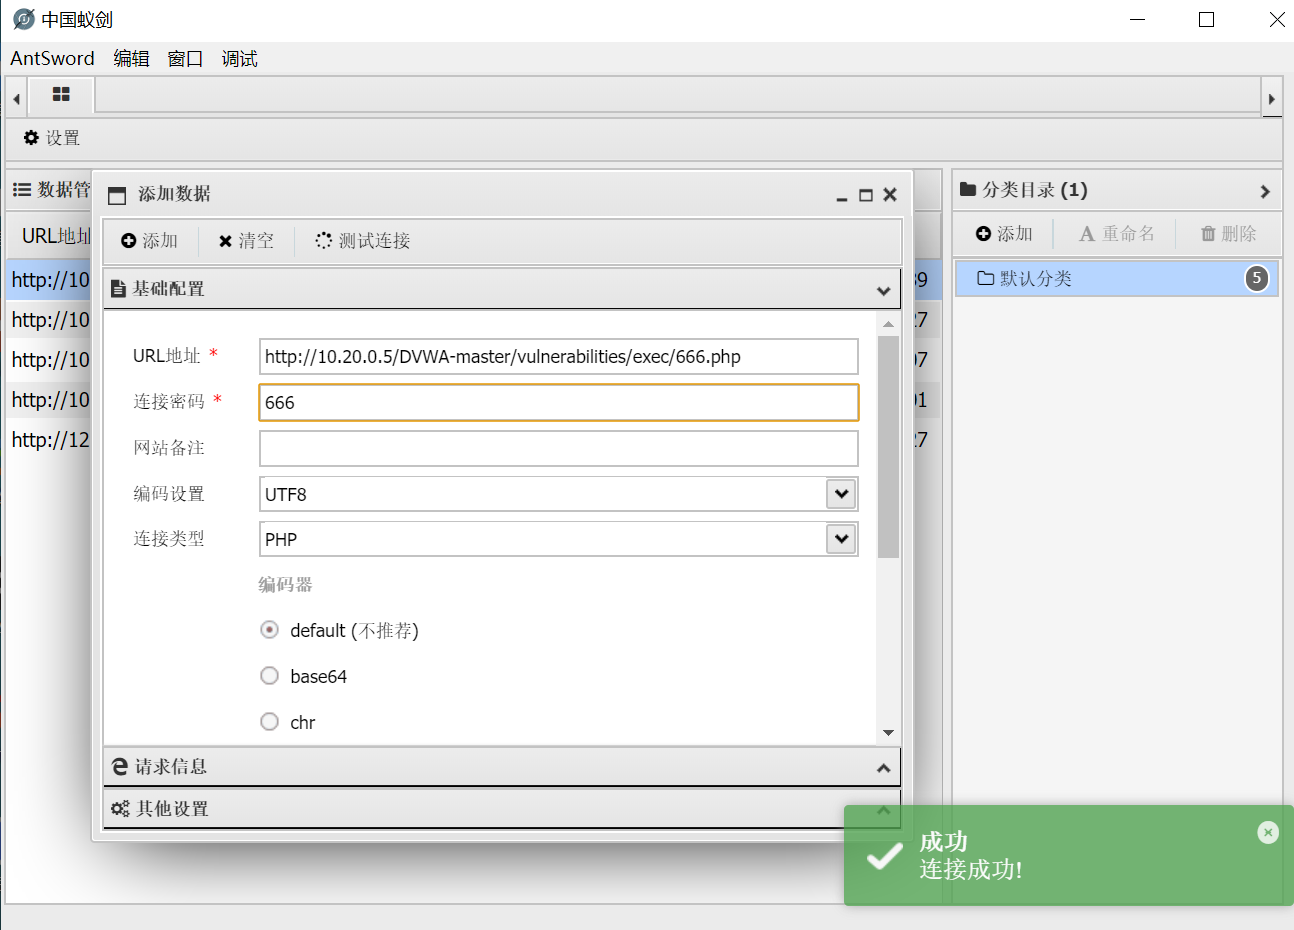Click the success checkmark icon

(885, 856)
